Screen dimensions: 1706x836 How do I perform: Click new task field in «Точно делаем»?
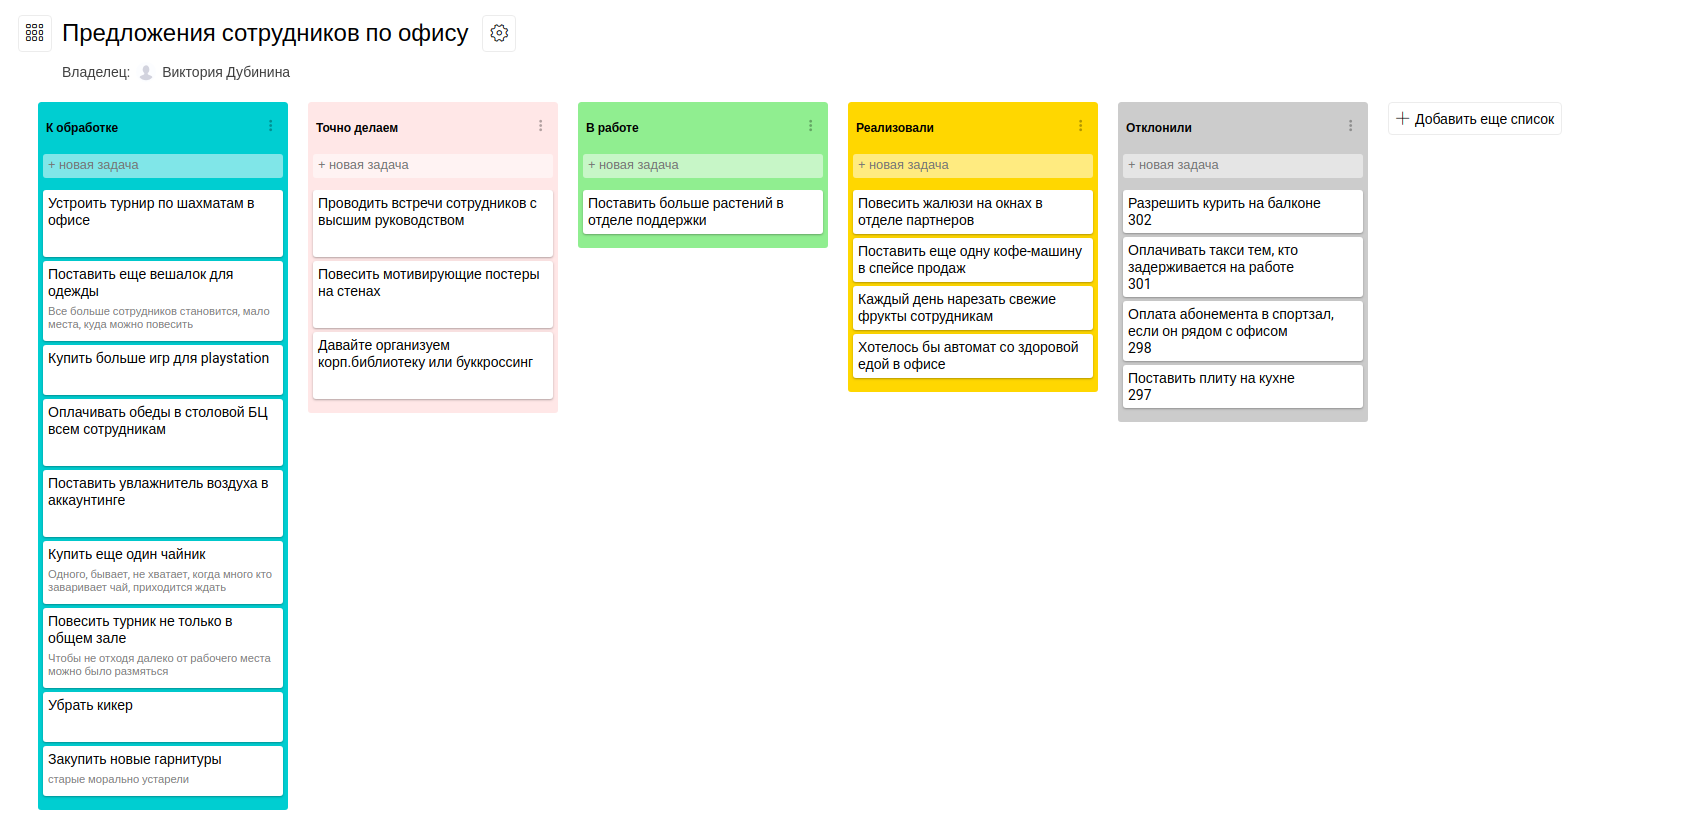(433, 165)
